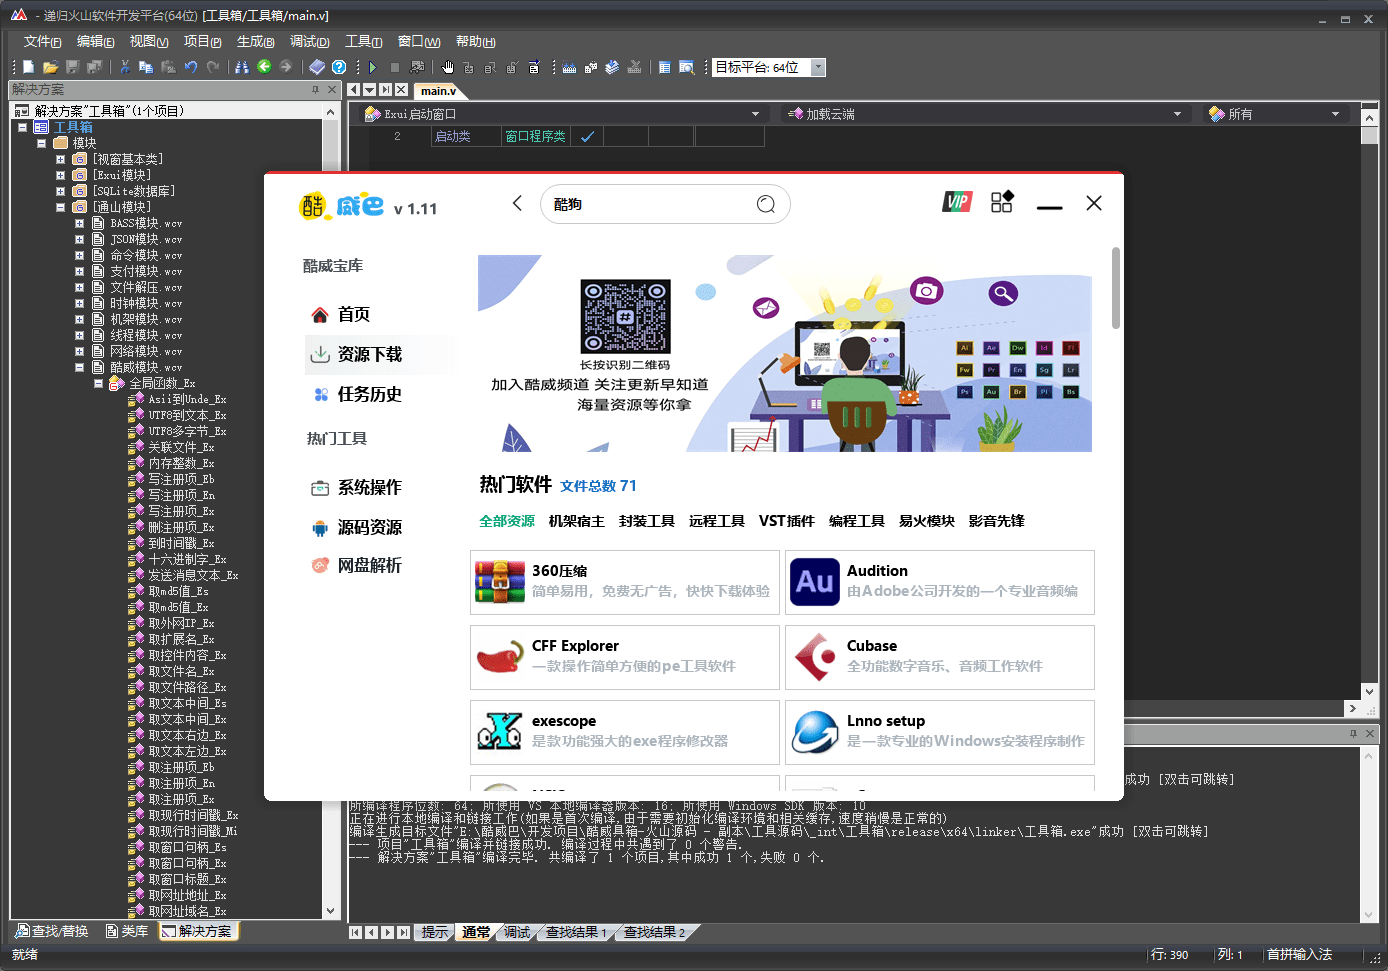
Task: Open the CFF Explorer software card
Action: [x=625, y=657]
